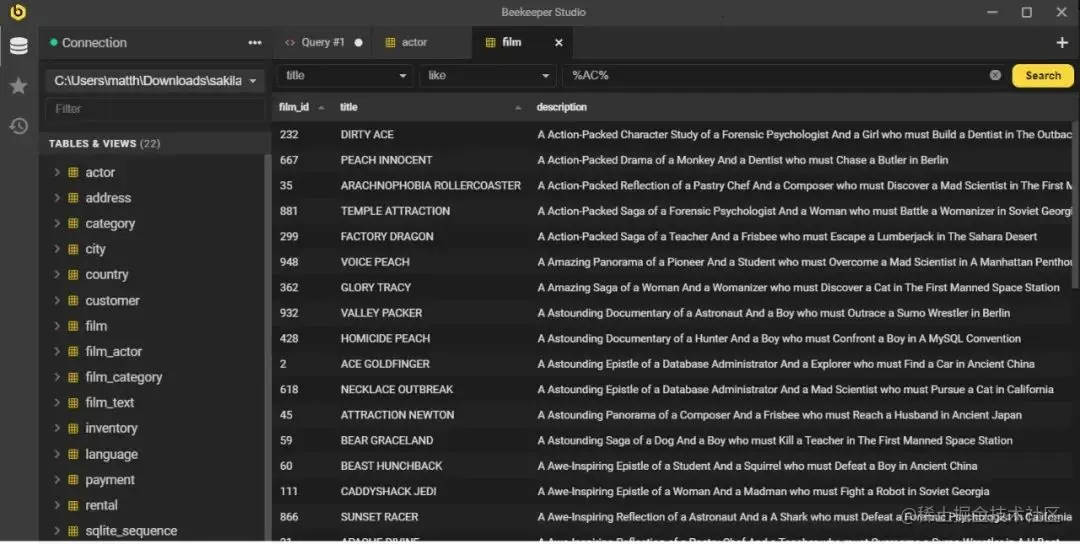Viewport: 1080px width, 544px height.
Task: Sort by title column sort arrow
Action: coord(518,108)
